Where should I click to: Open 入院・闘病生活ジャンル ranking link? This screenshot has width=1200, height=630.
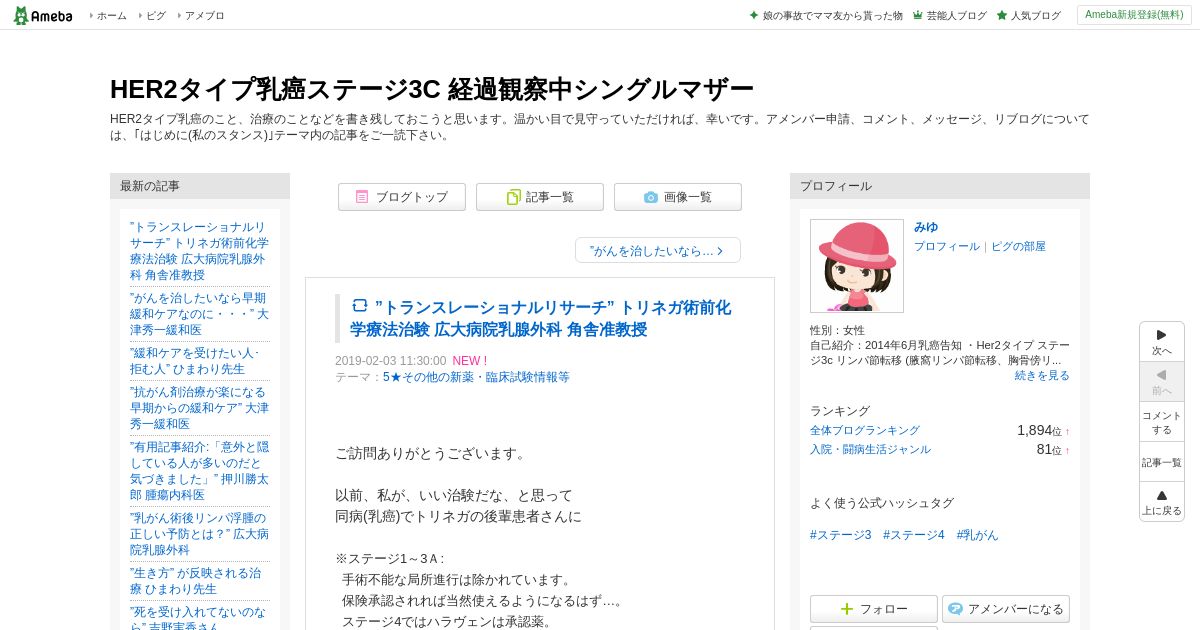click(x=870, y=449)
